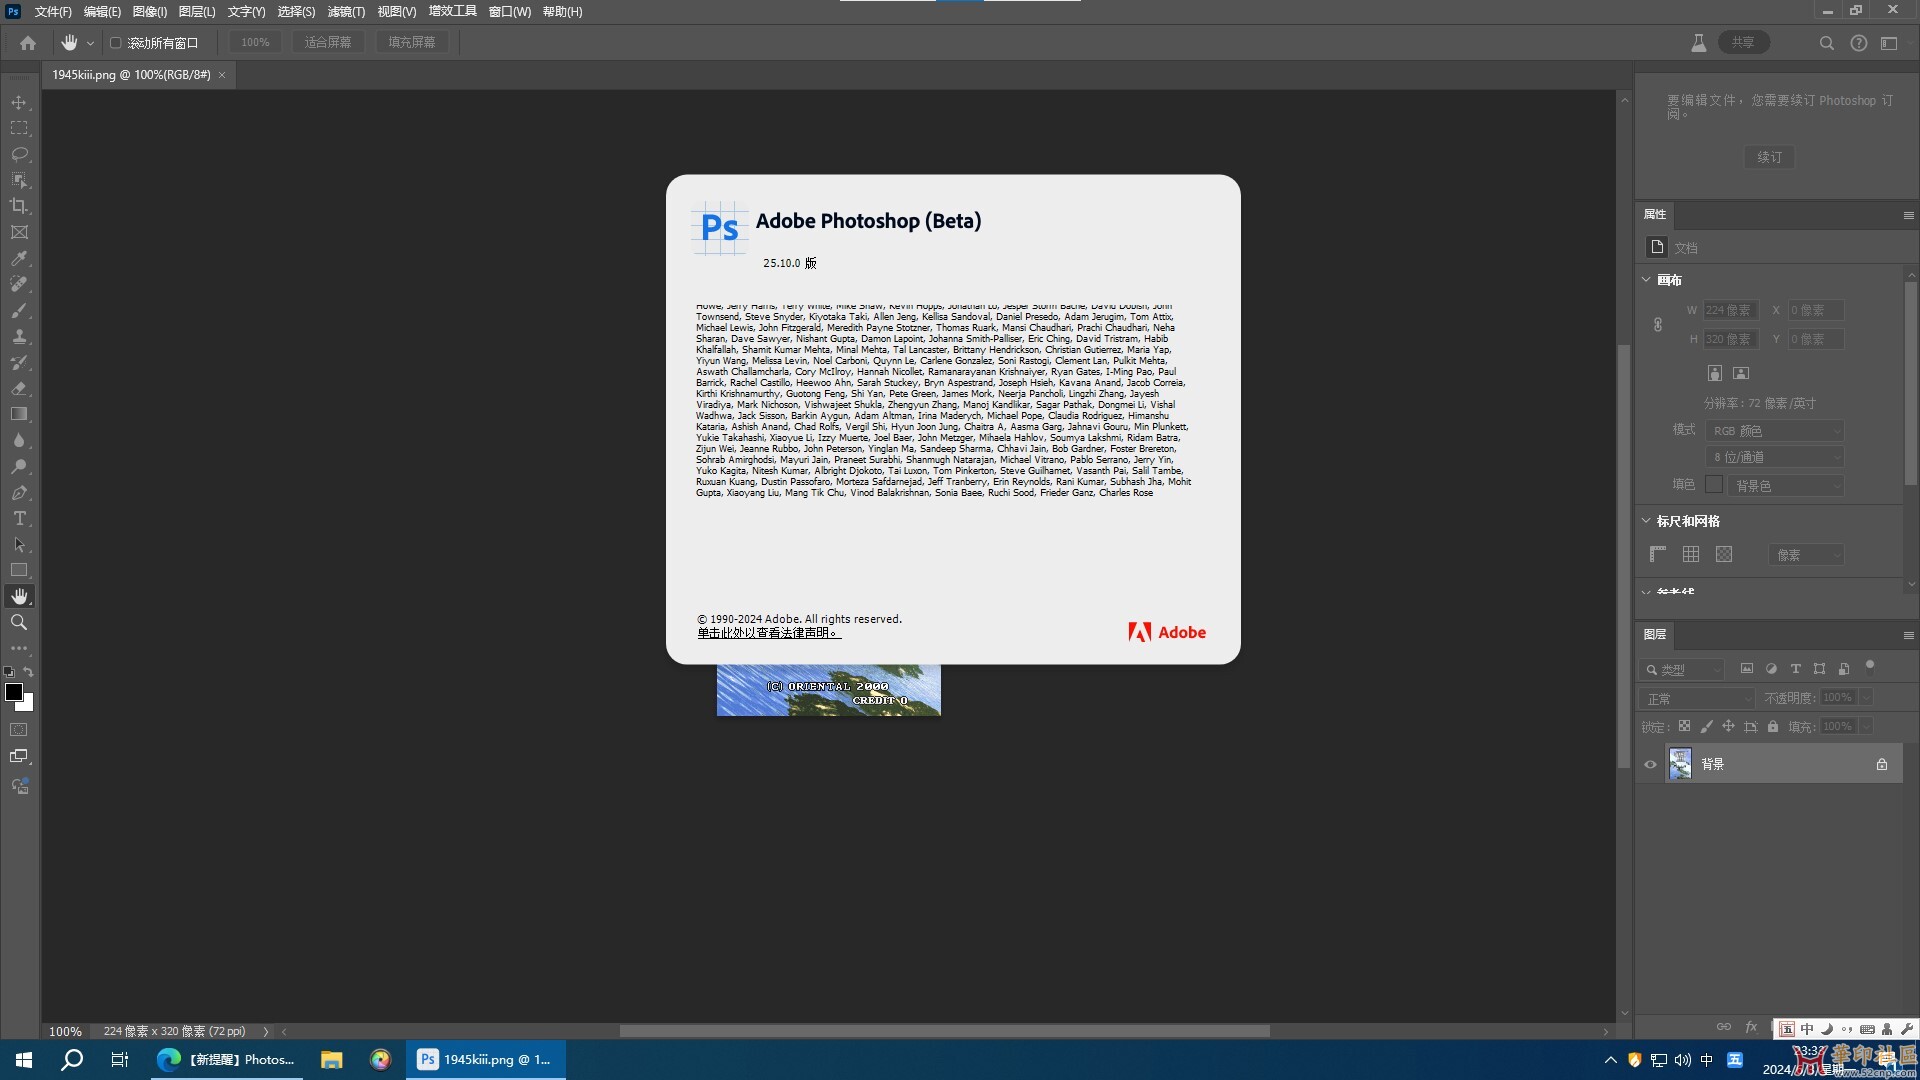This screenshot has height=1080, width=1920.
Task: Open the Edit Toolbar three-dots button
Action: 19,648
